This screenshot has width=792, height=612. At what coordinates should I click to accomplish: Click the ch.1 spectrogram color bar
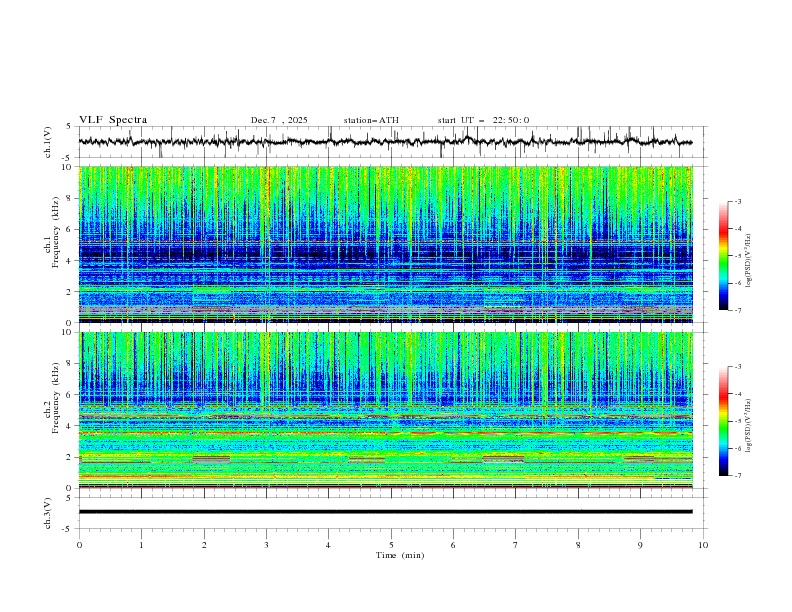723,256
